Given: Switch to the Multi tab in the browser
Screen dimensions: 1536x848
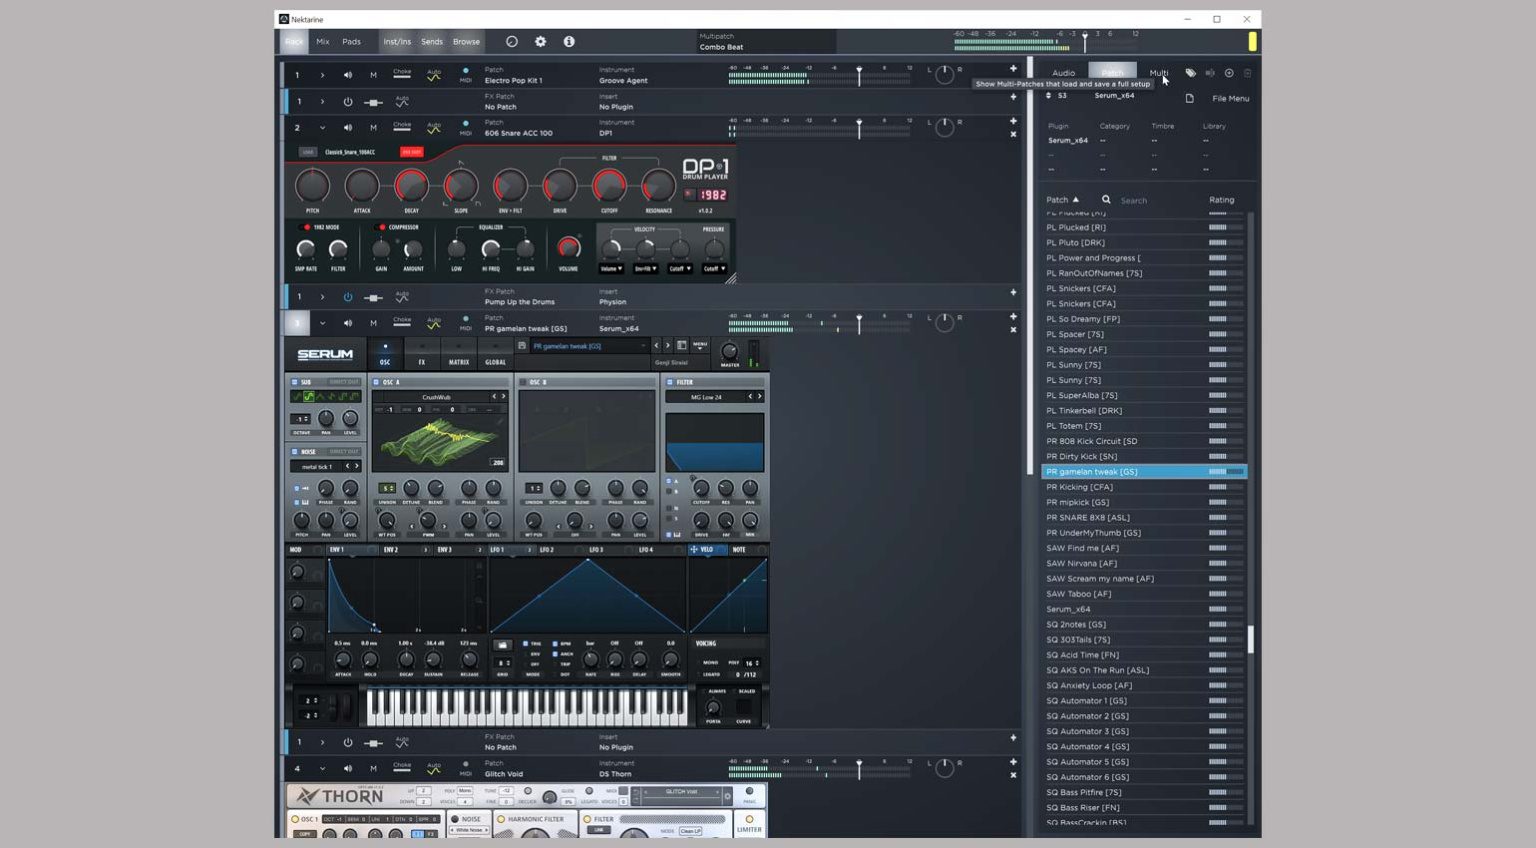Looking at the screenshot, I should tap(1158, 72).
